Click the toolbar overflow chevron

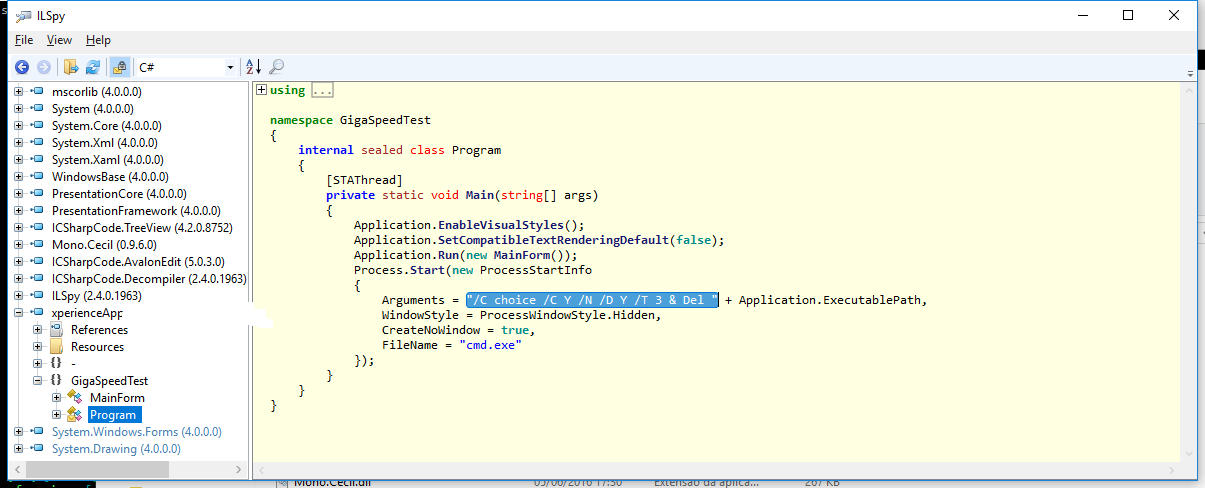(x=1189, y=73)
